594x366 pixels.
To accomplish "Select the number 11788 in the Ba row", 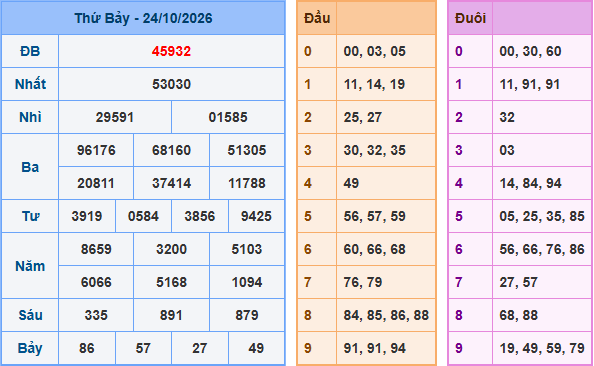I will (x=247, y=183).
